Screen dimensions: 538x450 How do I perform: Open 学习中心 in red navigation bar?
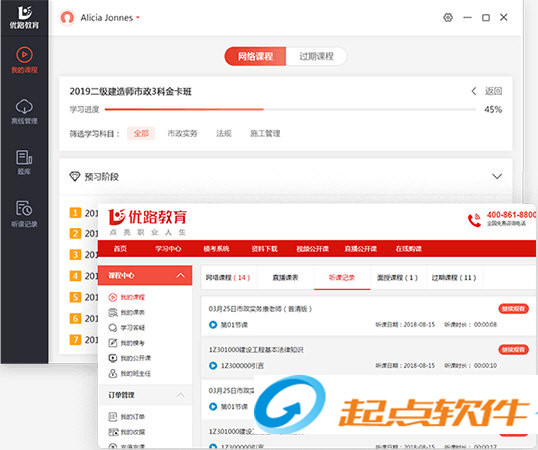pos(168,249)
